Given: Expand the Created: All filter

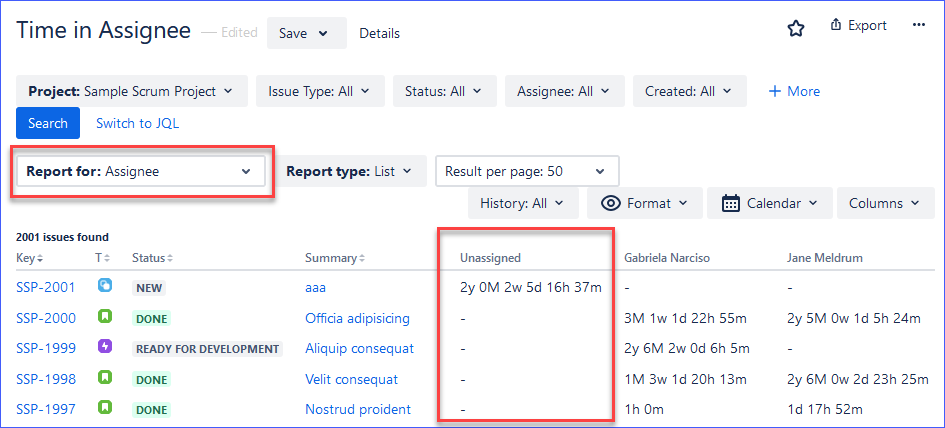Looking at the screenshot, I should click(689, 91).
